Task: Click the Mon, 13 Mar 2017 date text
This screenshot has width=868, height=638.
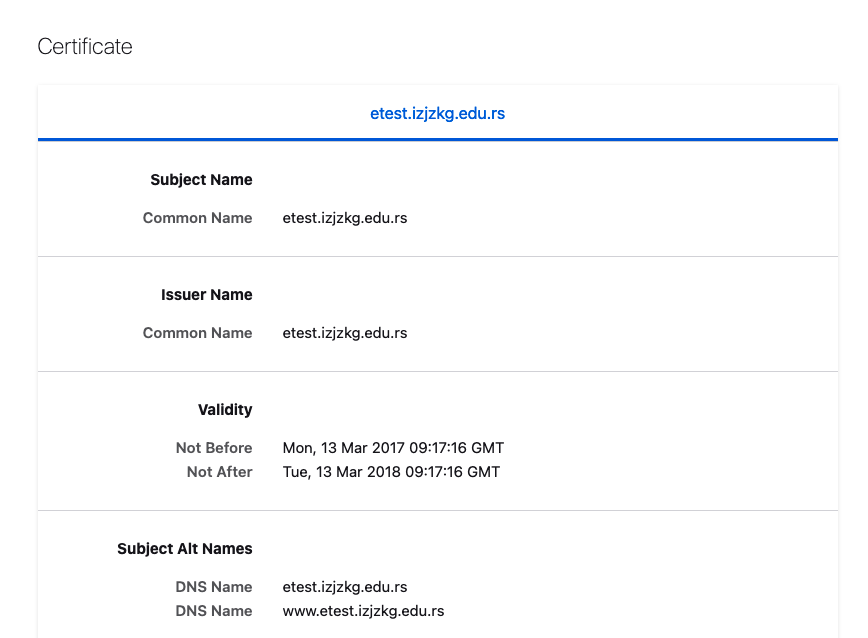Action: [x=343, y=448]
